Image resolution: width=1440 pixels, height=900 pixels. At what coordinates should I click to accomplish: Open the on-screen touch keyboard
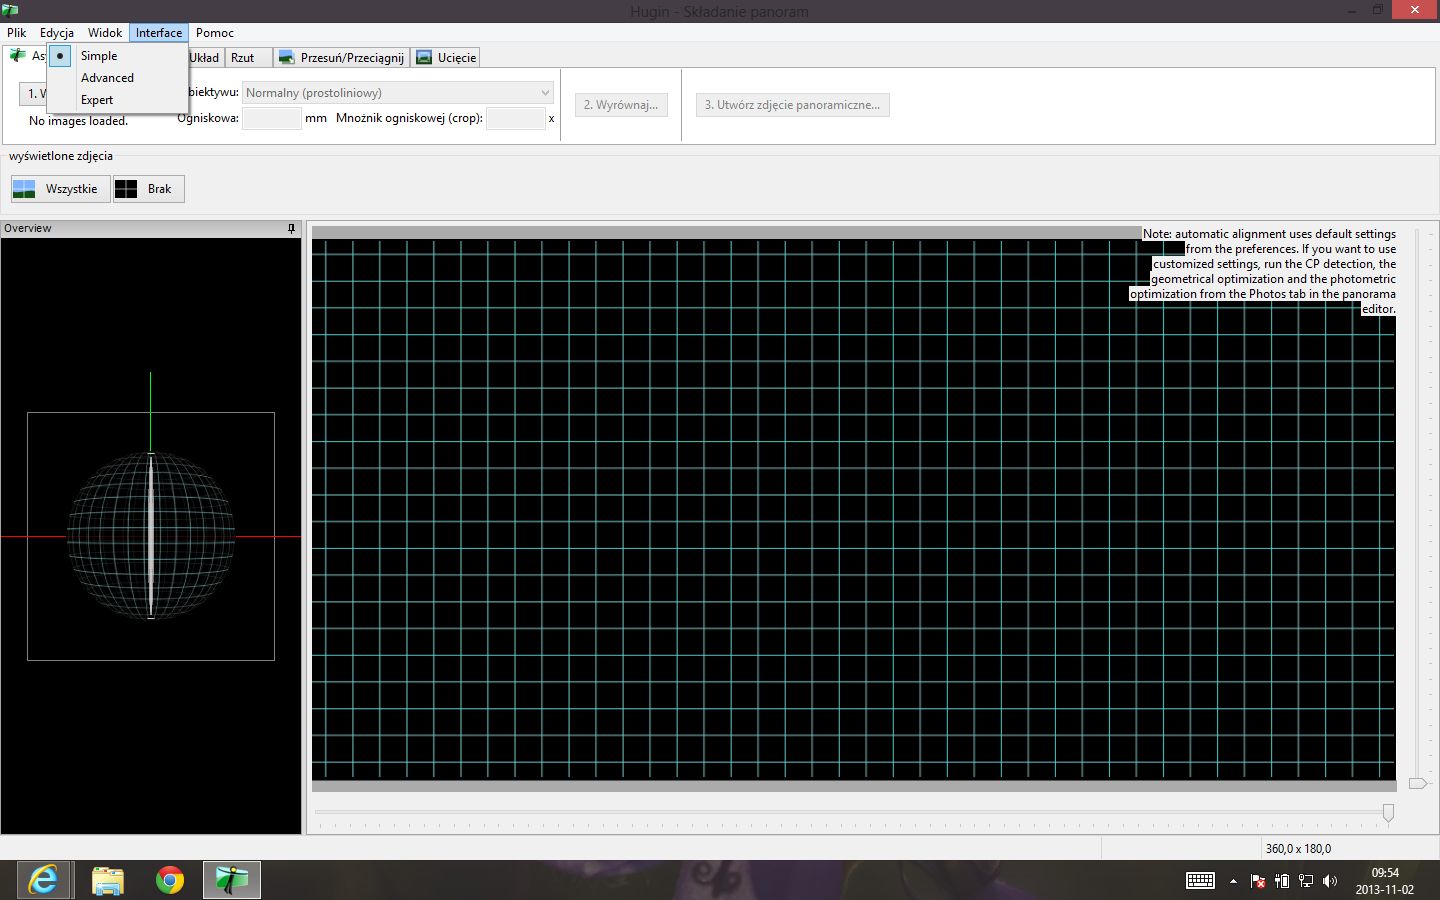pyautogui.click(x=1200, y=881)
